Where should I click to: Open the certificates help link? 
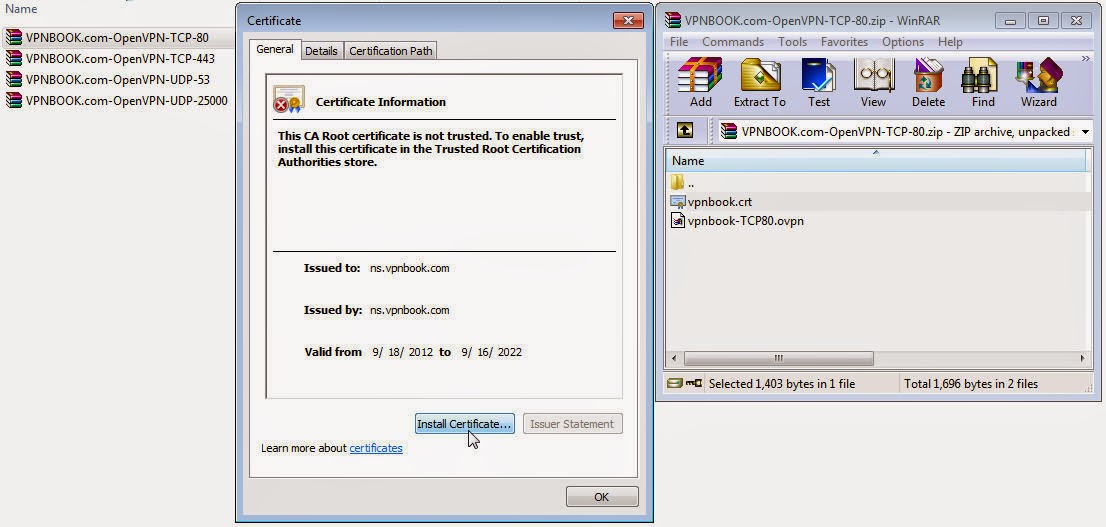376,448
